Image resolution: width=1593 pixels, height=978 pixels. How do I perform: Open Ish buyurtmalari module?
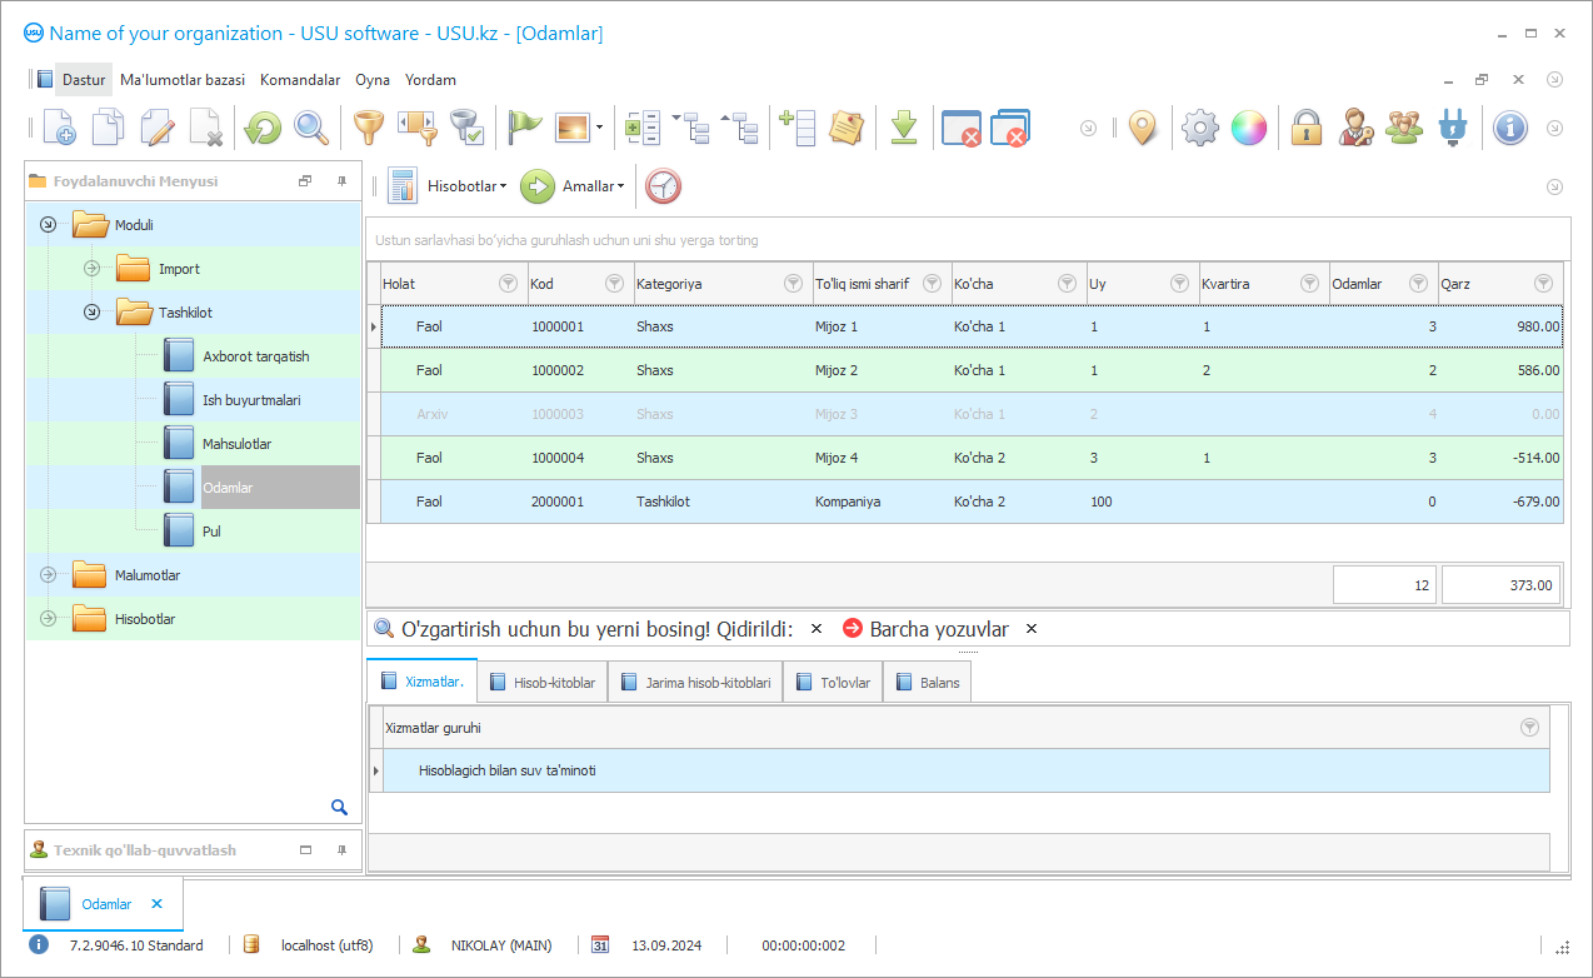251,400
